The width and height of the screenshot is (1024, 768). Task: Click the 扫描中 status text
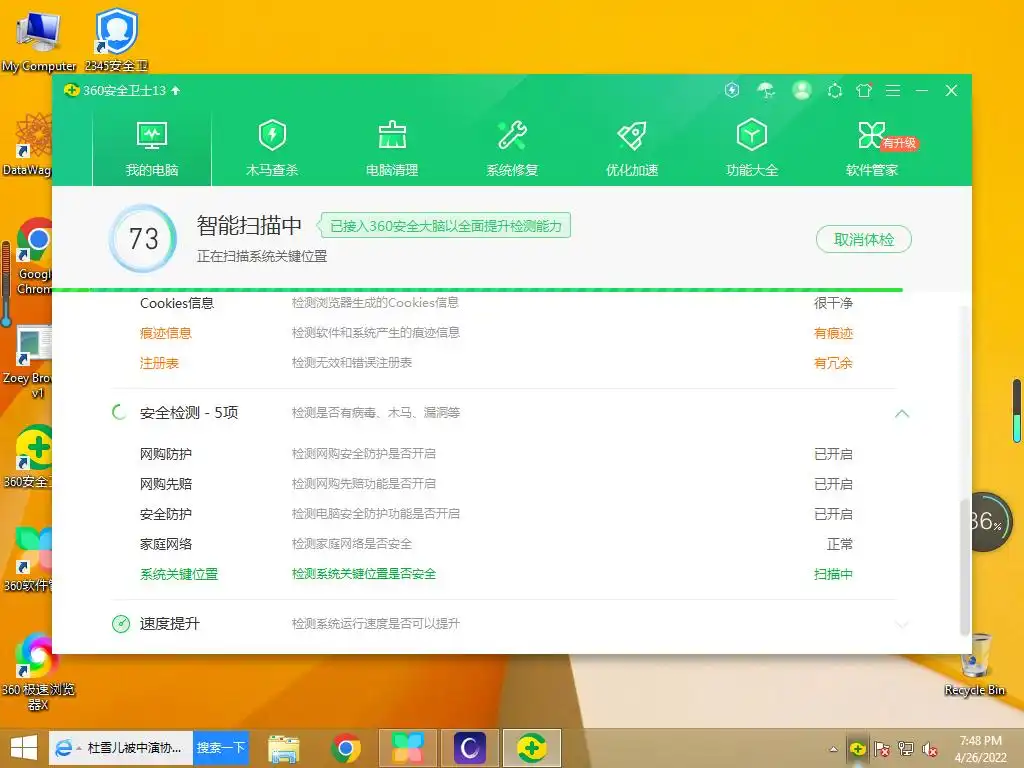coord(833,575)
